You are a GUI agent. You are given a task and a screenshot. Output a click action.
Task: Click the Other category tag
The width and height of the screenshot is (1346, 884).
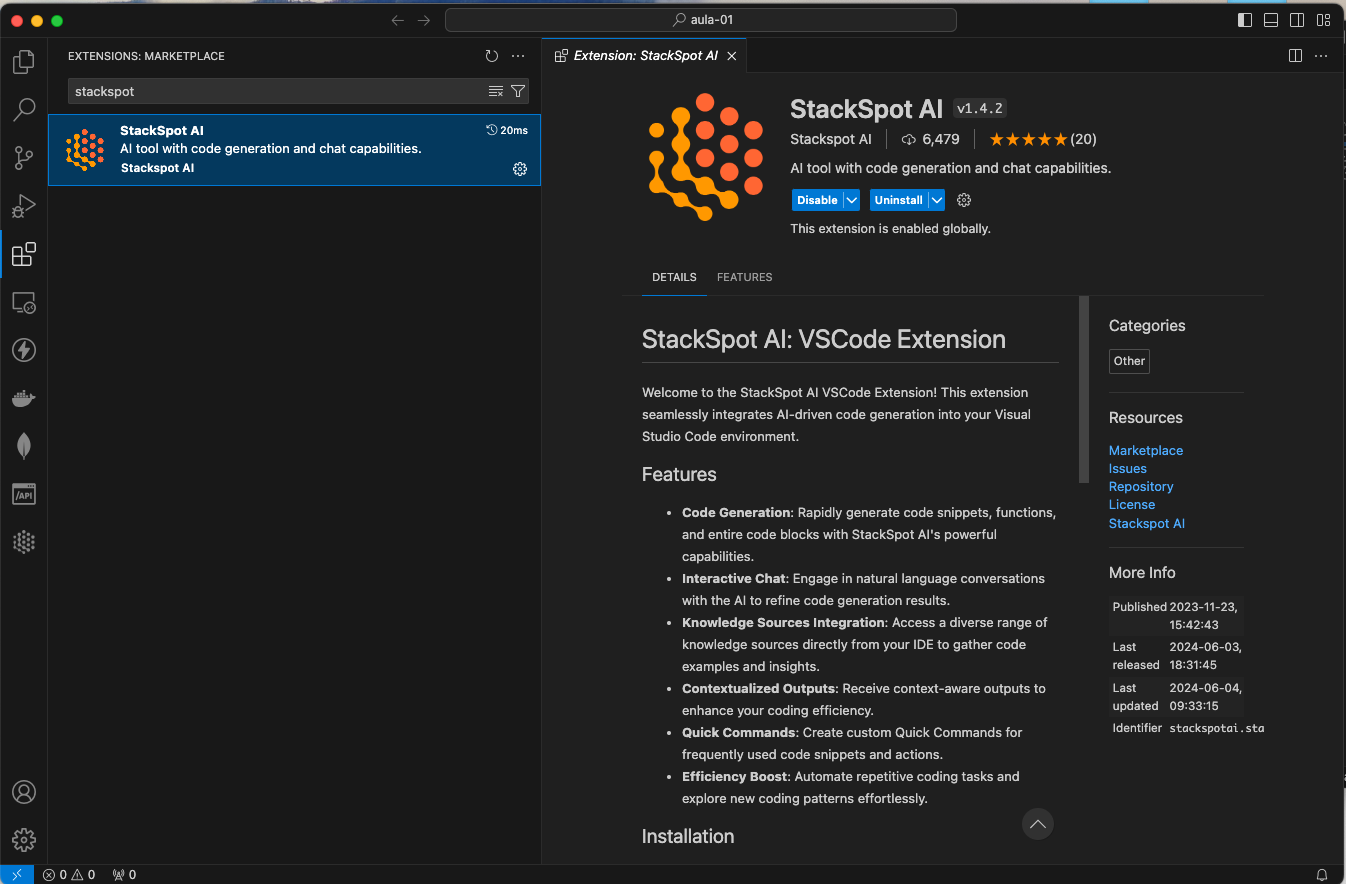pos(1130,361)
